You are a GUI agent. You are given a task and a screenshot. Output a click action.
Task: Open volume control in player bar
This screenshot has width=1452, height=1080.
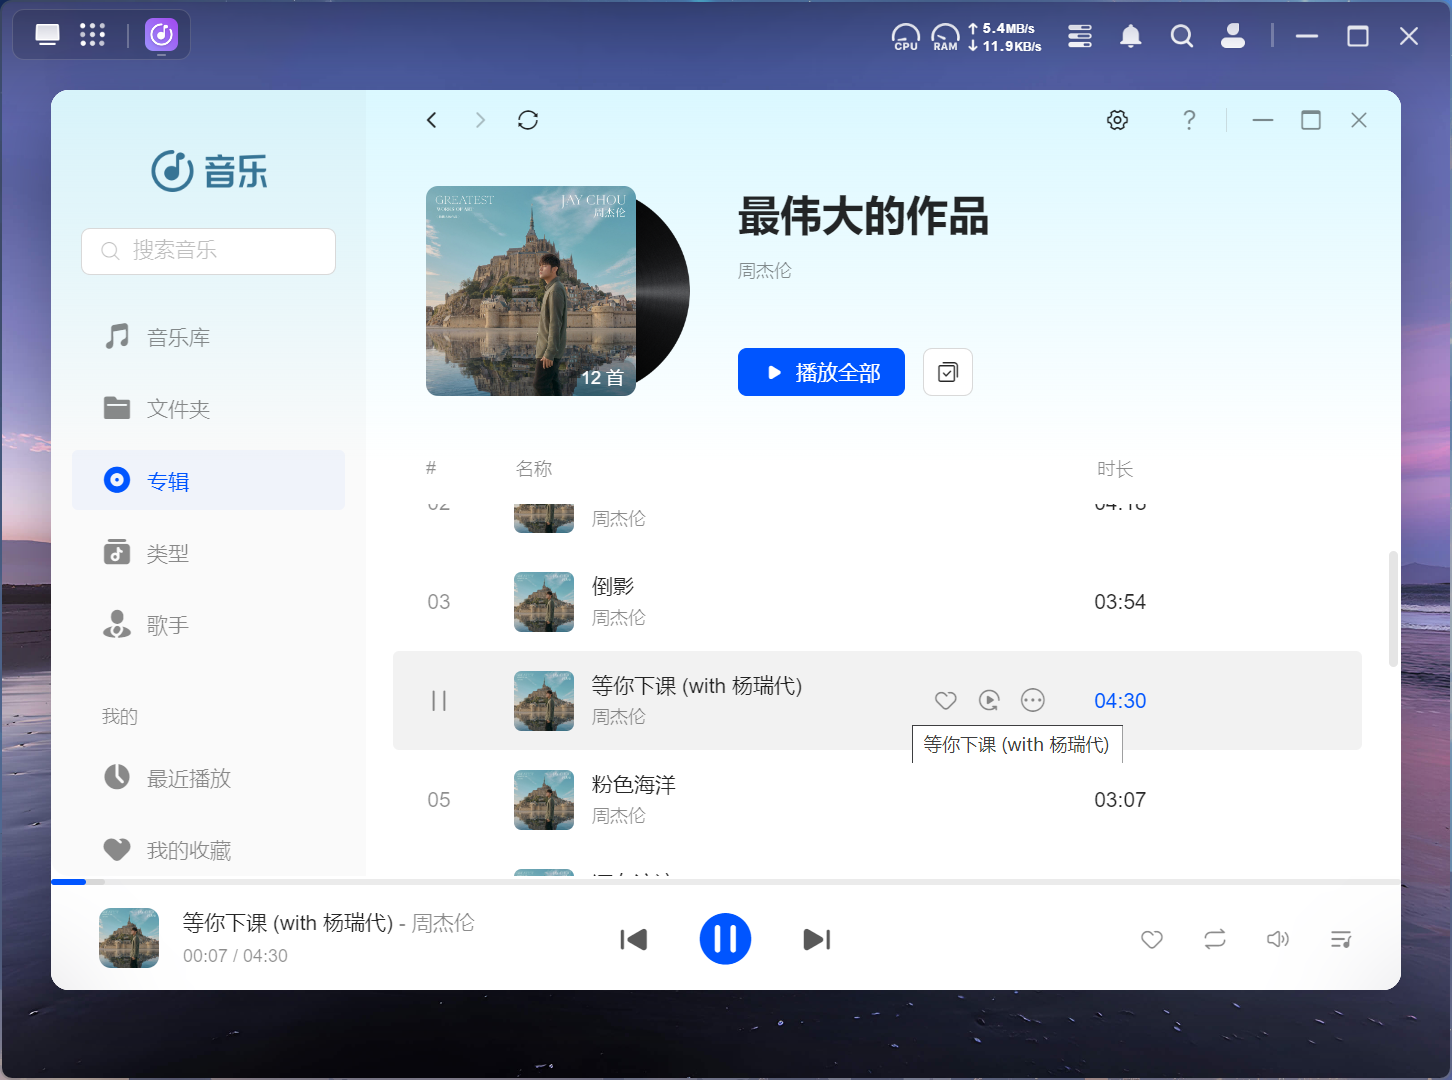(1278, 939)
